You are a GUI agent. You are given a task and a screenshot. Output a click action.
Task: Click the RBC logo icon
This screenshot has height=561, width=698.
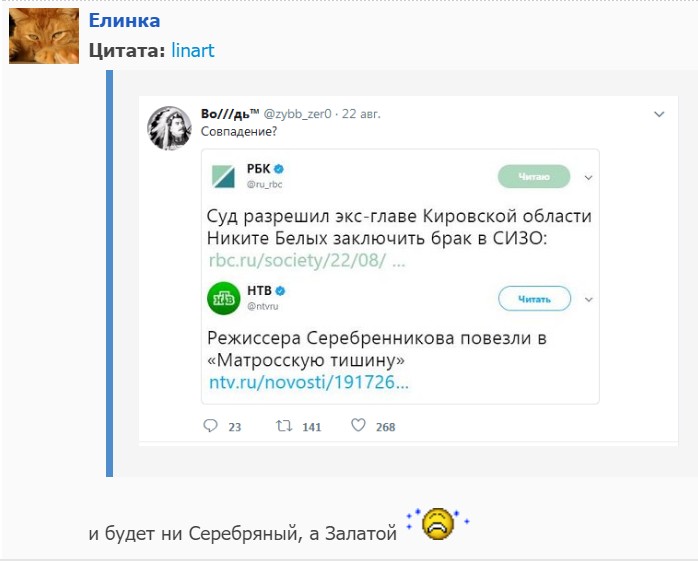[222, 176]
